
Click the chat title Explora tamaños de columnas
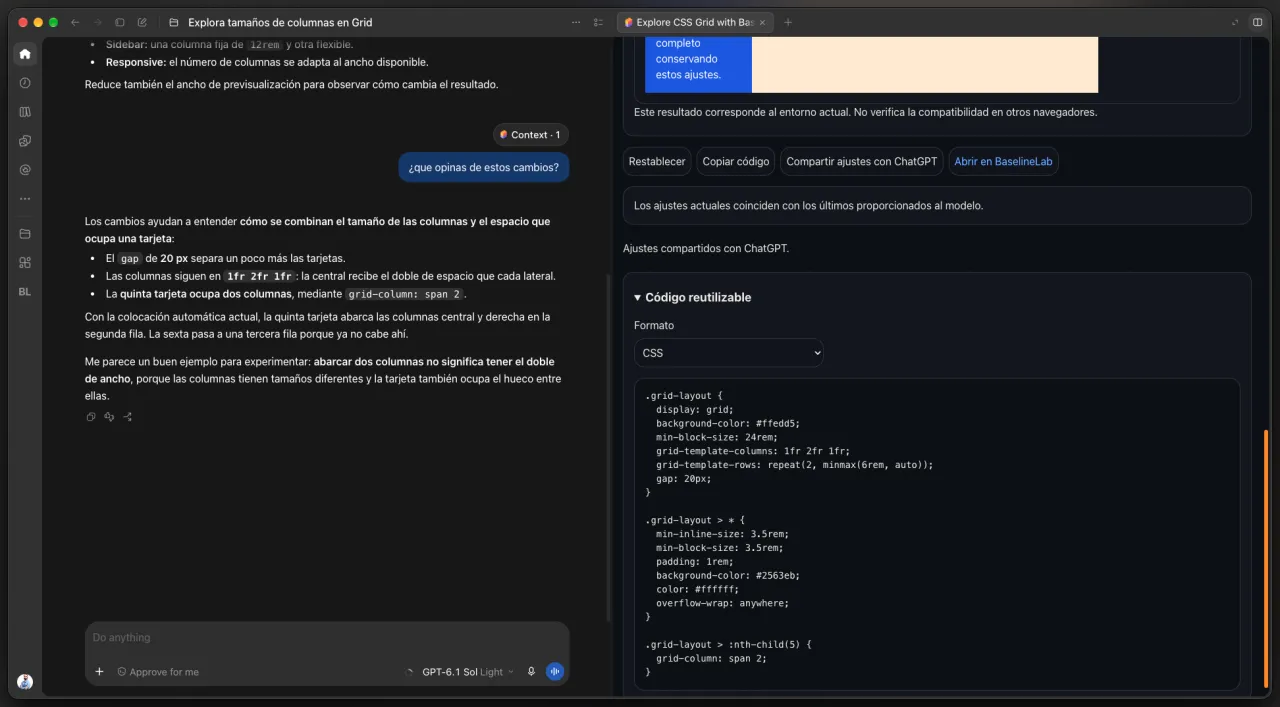point(280,22)
